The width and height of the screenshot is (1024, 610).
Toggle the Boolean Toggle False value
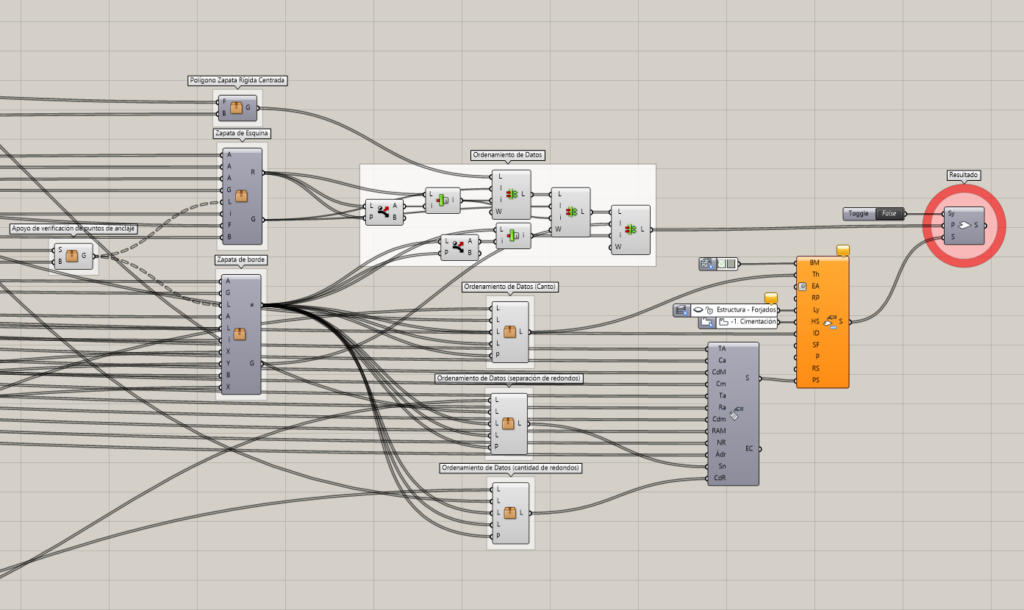pos(888,213)
